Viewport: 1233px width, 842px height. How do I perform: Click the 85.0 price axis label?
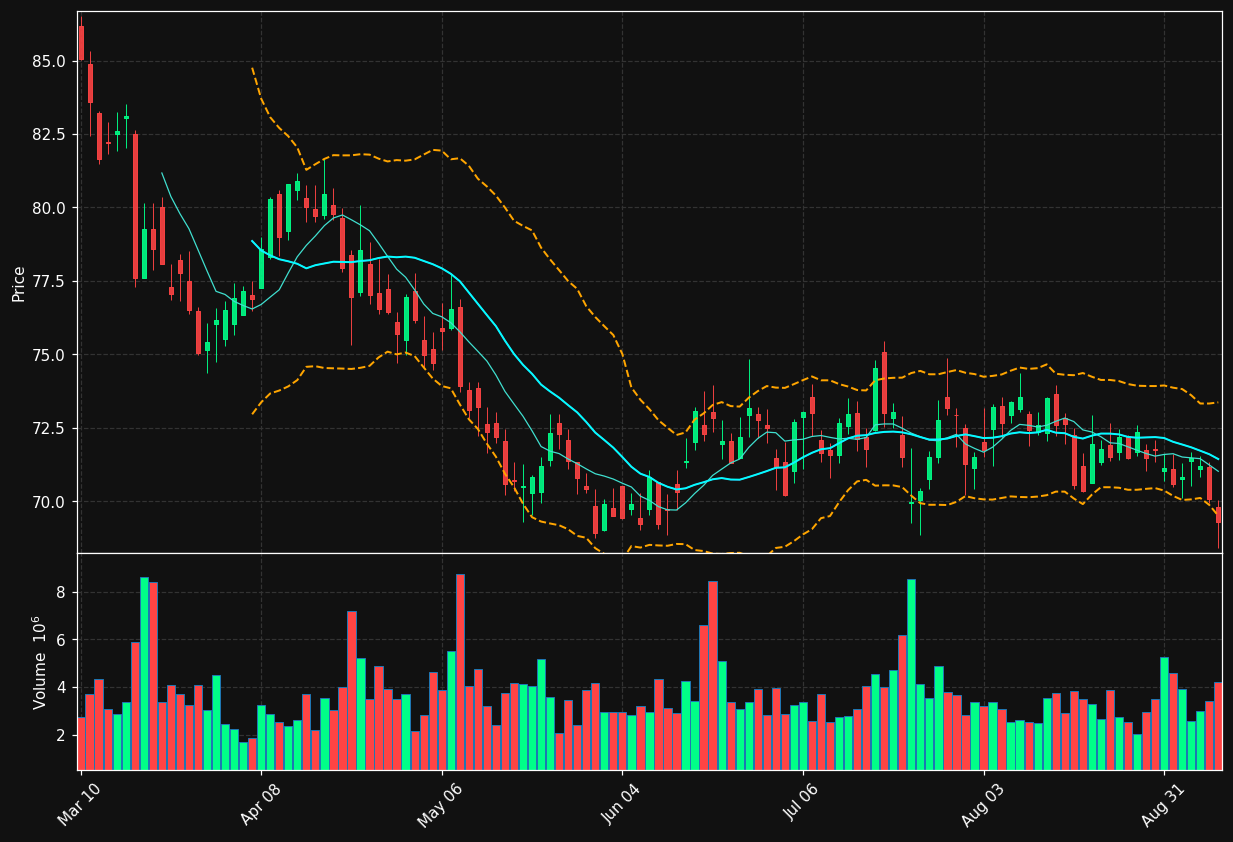point(48,61)
